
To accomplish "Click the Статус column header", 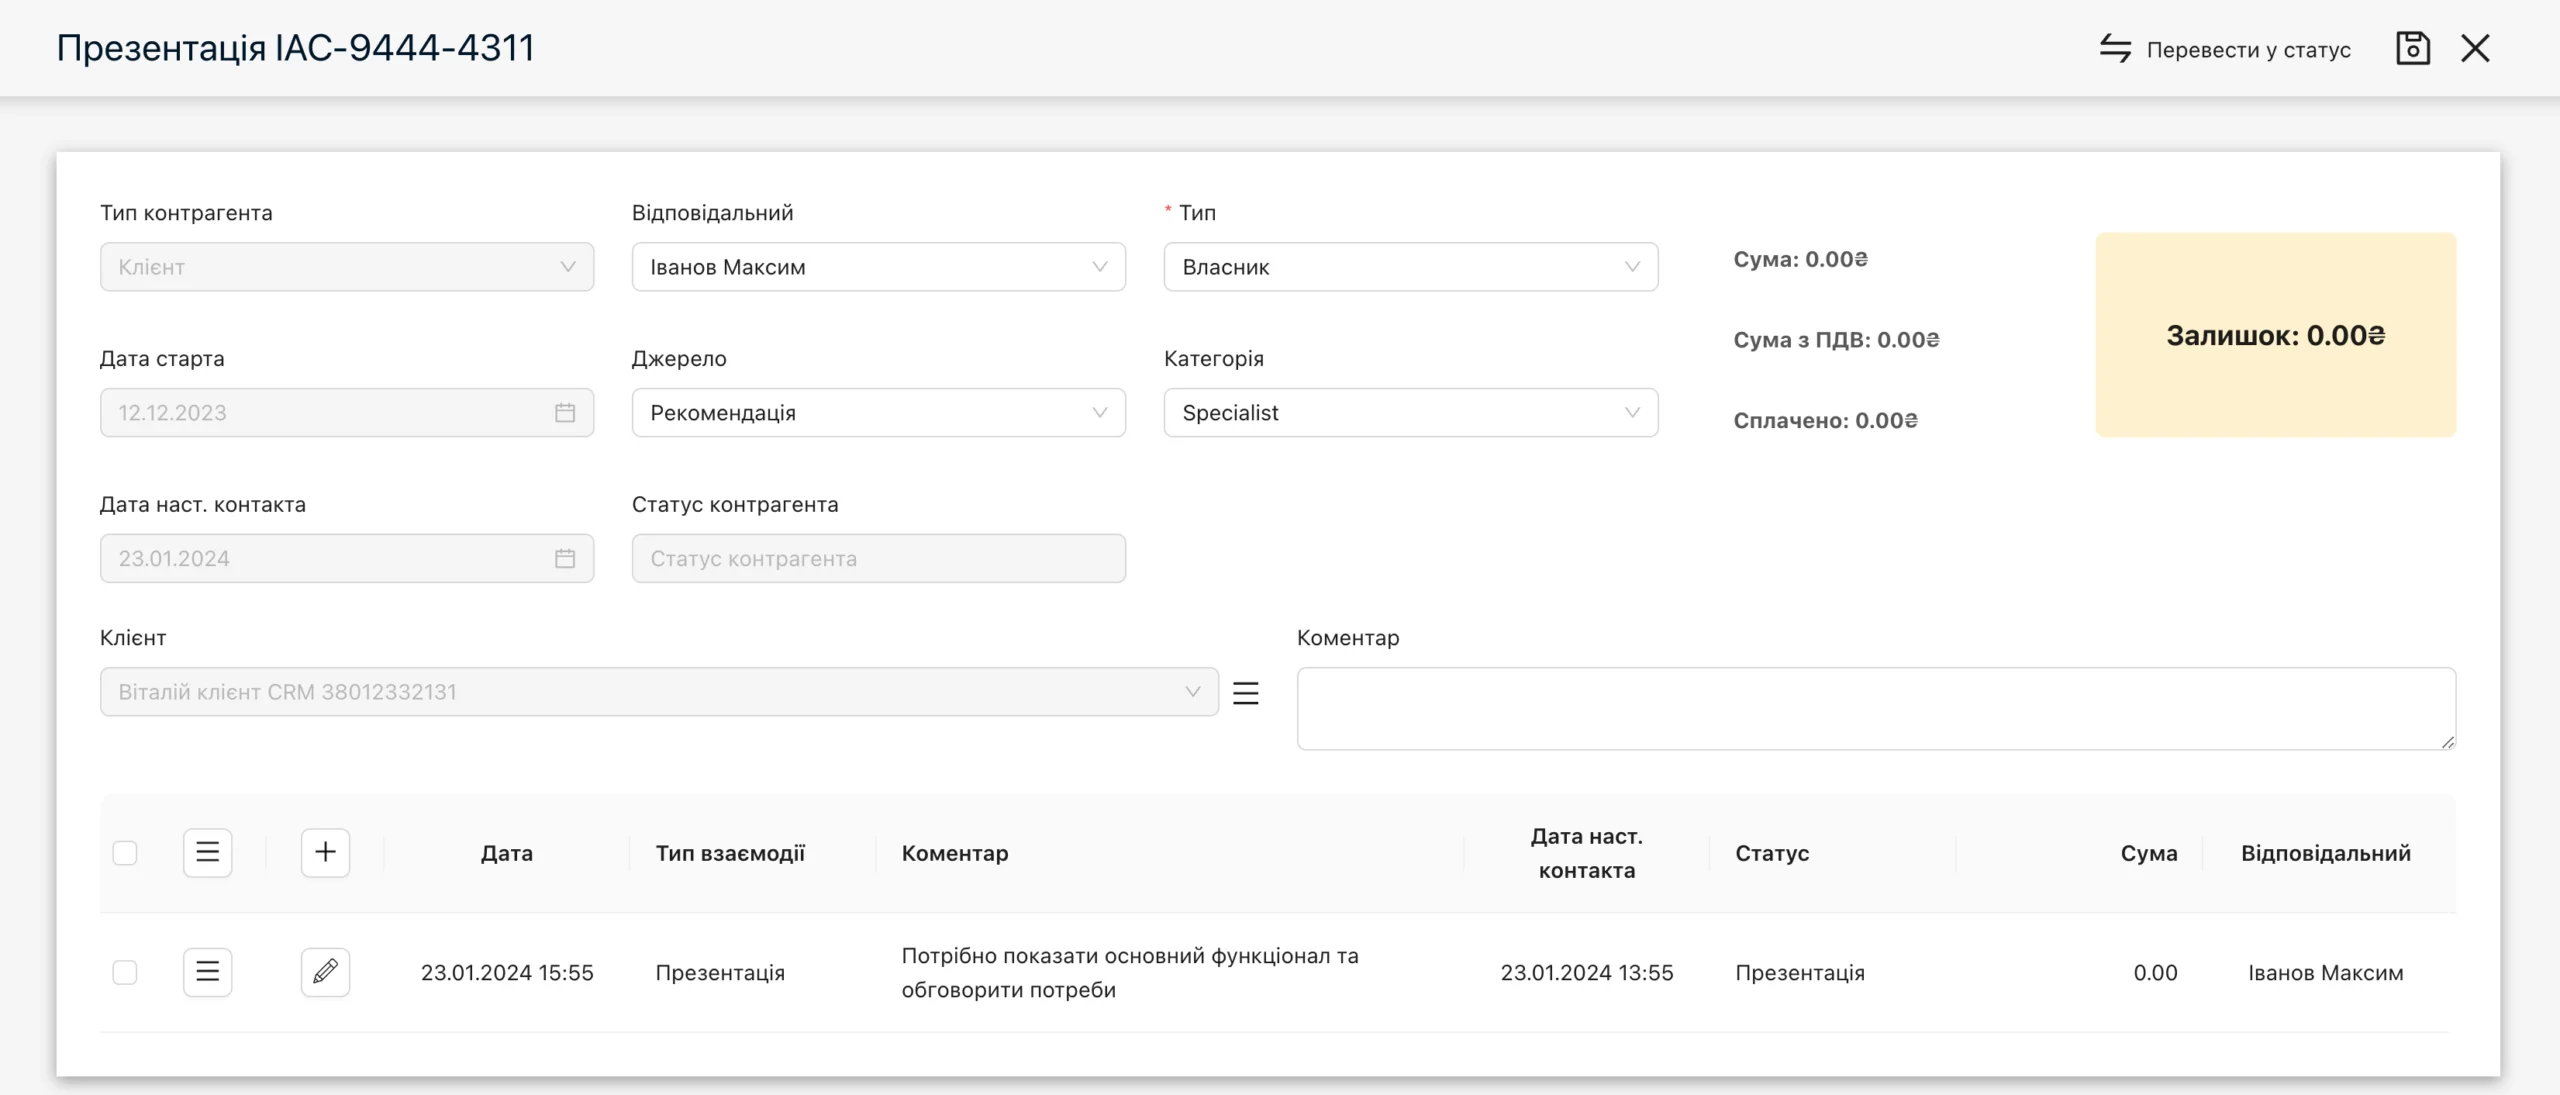I will tap(1772, 853).
